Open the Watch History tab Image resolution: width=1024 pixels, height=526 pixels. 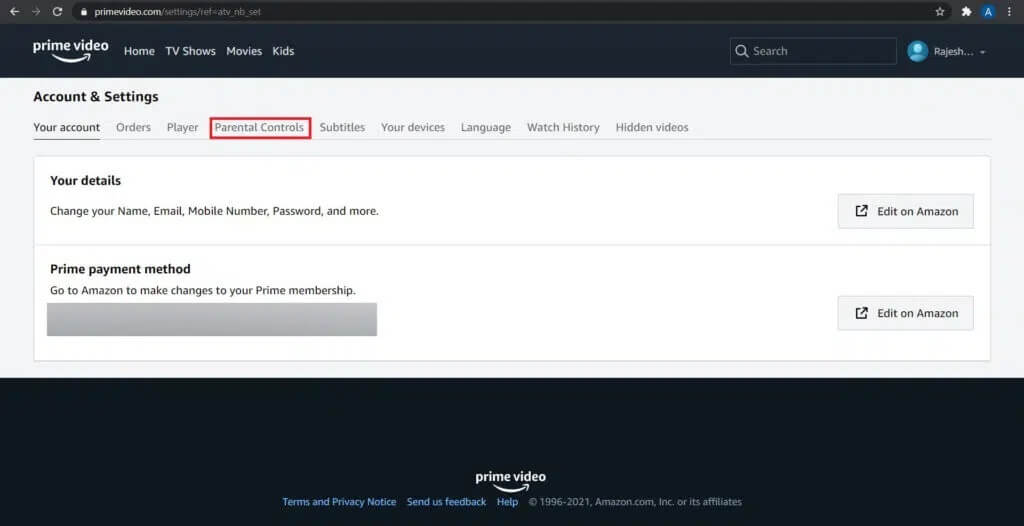(x=563, y=127)
